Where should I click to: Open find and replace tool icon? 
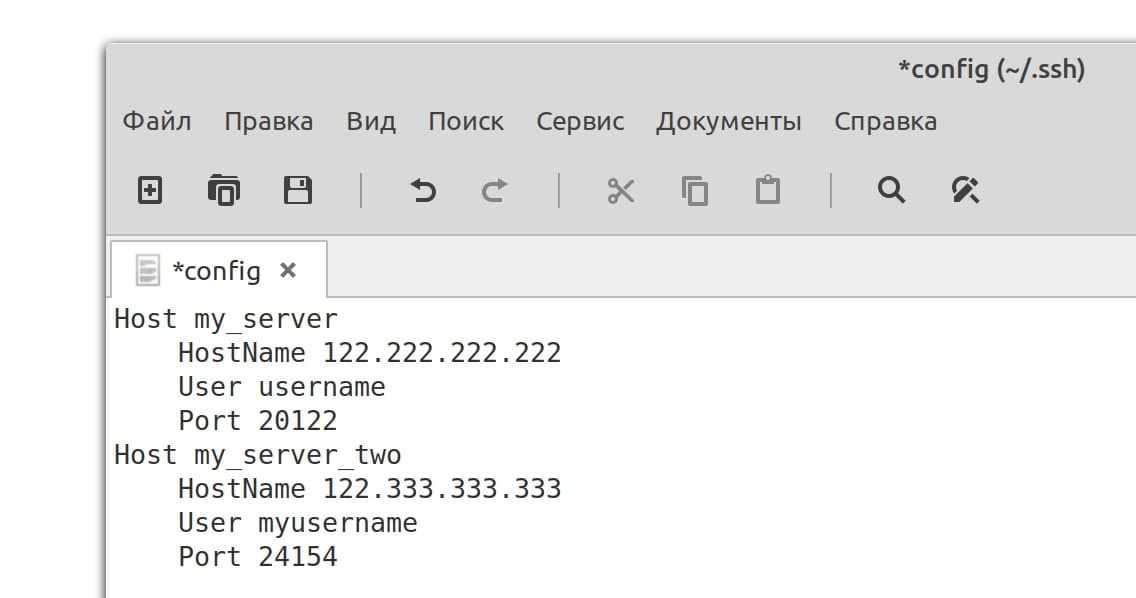click(x=965, y=190)
